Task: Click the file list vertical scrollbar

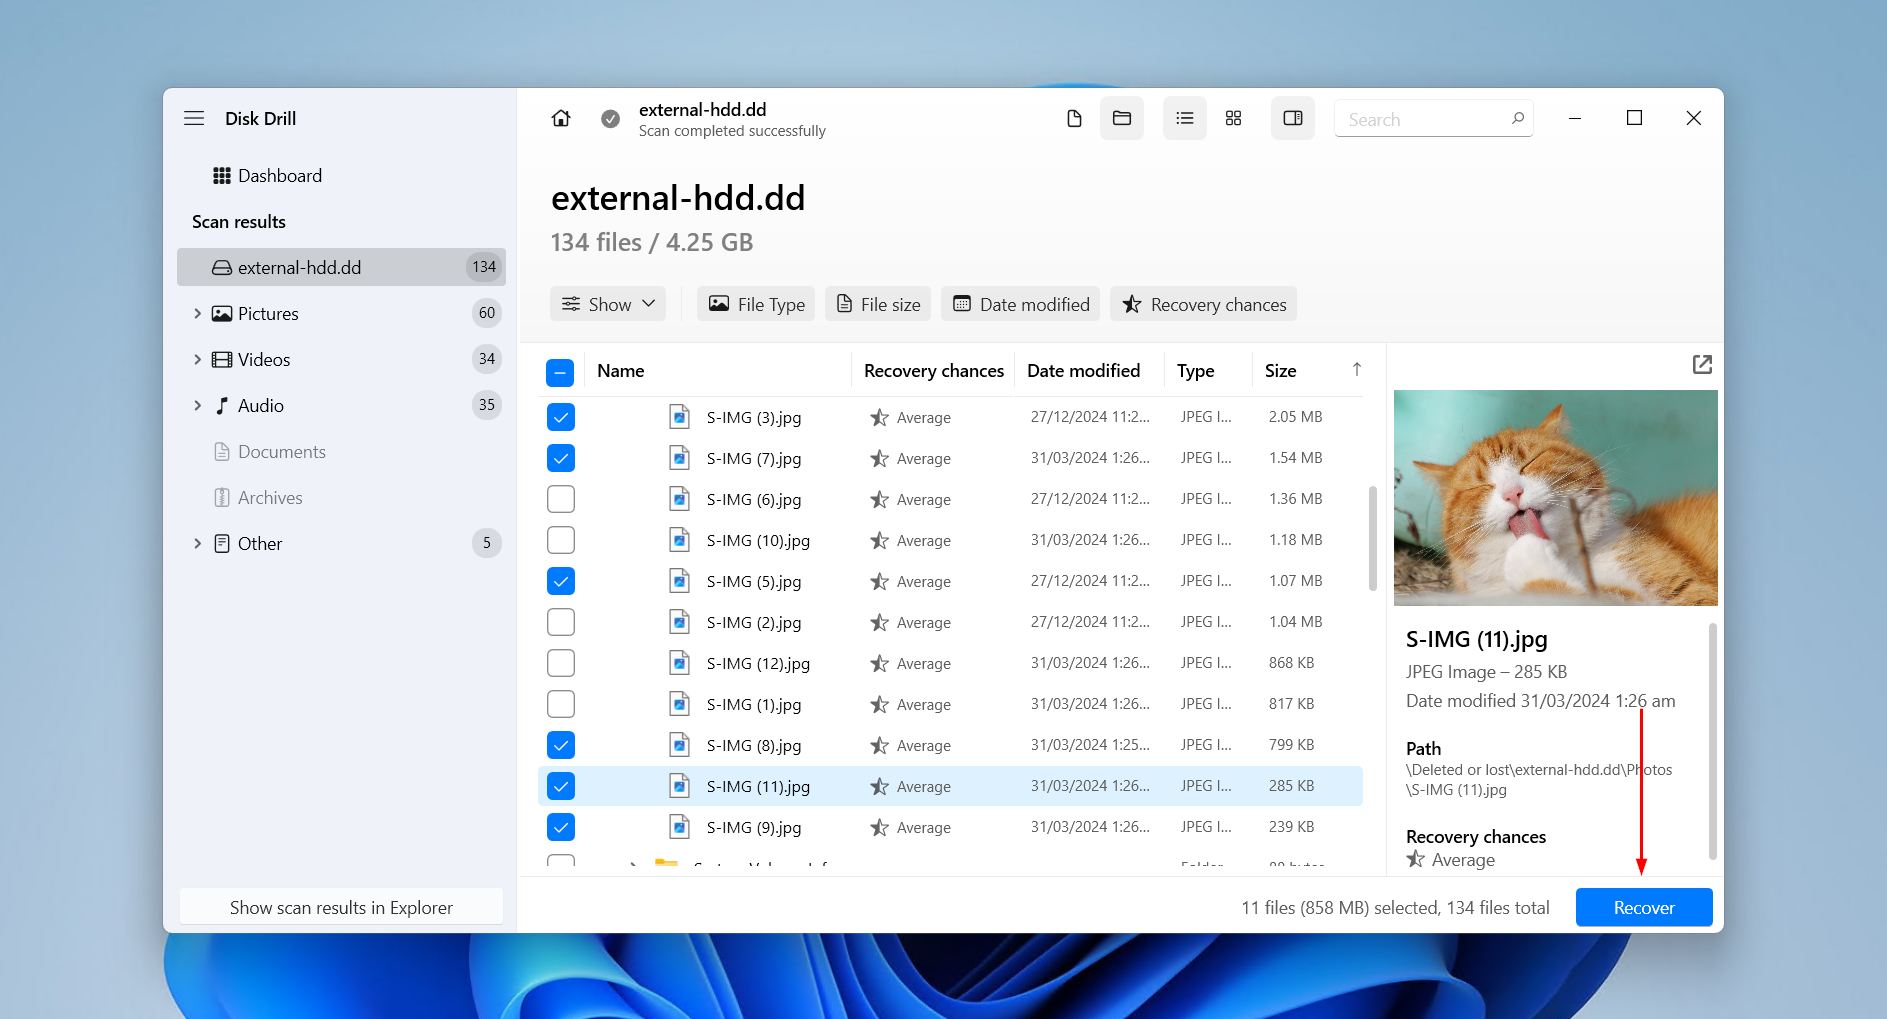Action: click(x=1372, y=538)
